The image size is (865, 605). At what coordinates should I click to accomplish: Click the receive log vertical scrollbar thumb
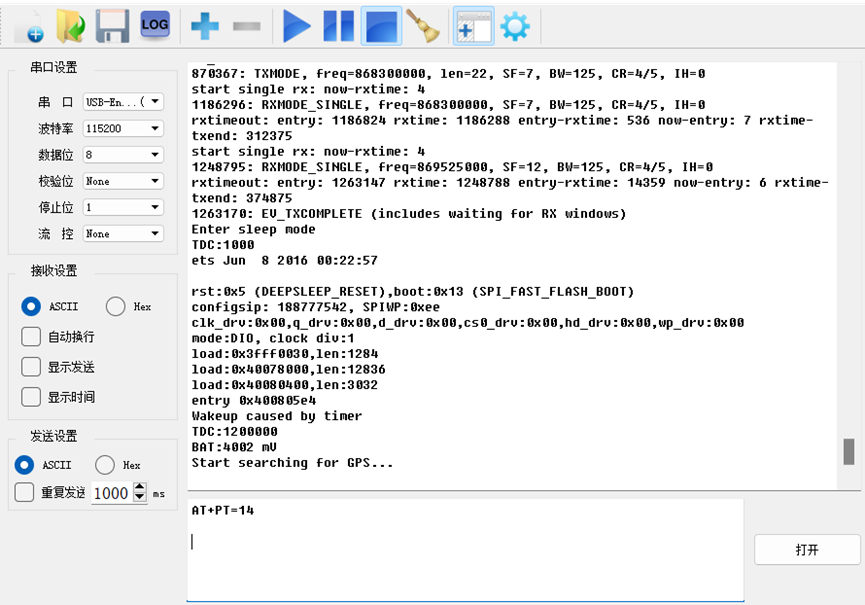(x=848, y=452)
